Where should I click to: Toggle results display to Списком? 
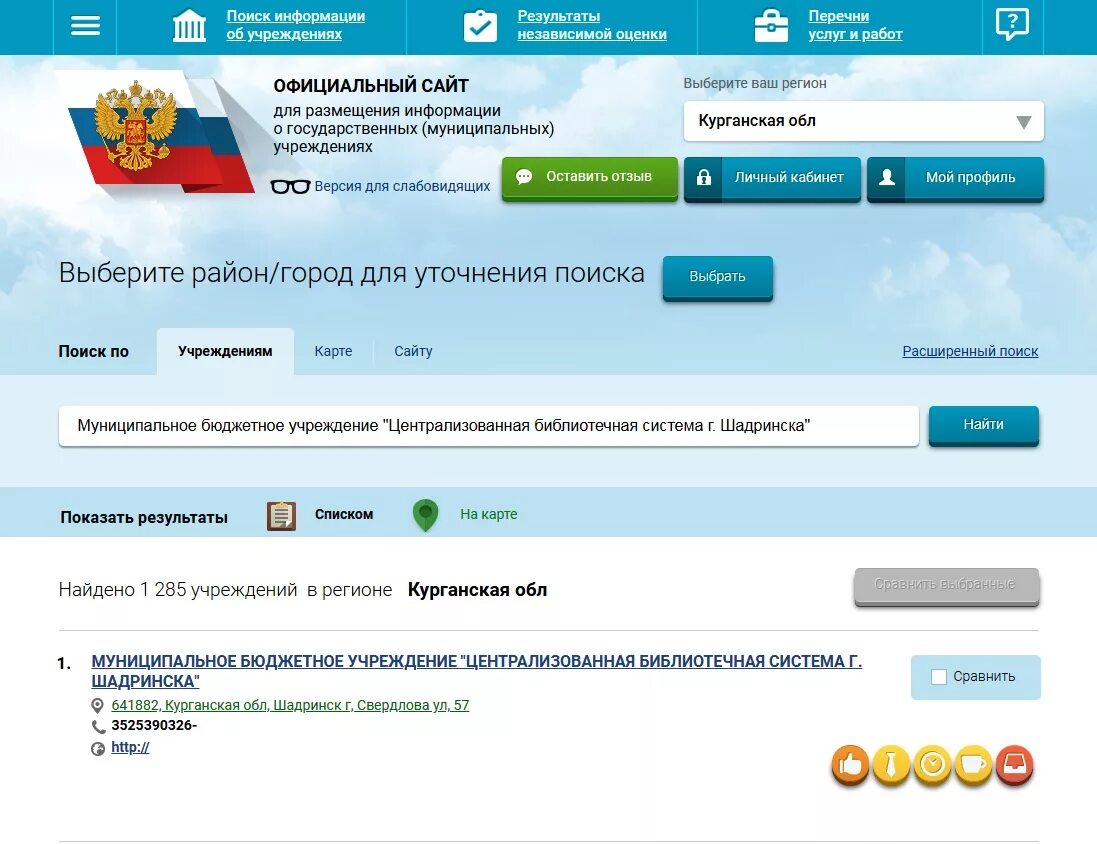pos(344,514)
